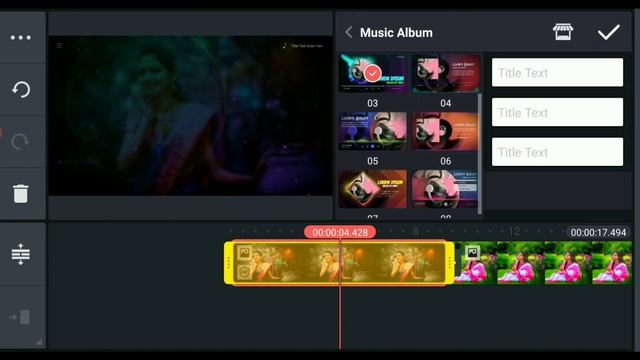Click the playhead time 00:00:04.428
Screen dimensions: 640x360
[x=340, y=232]
